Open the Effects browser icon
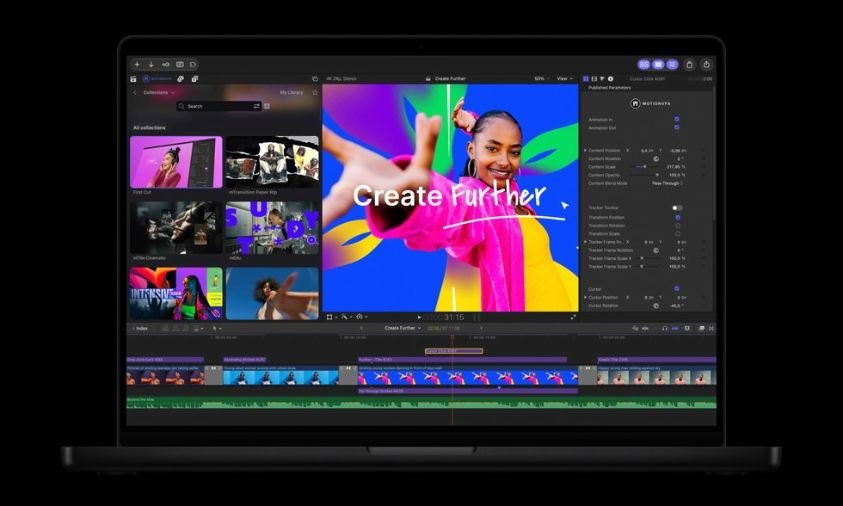Viewport: 843px width, 506px height. pos(701,328)
